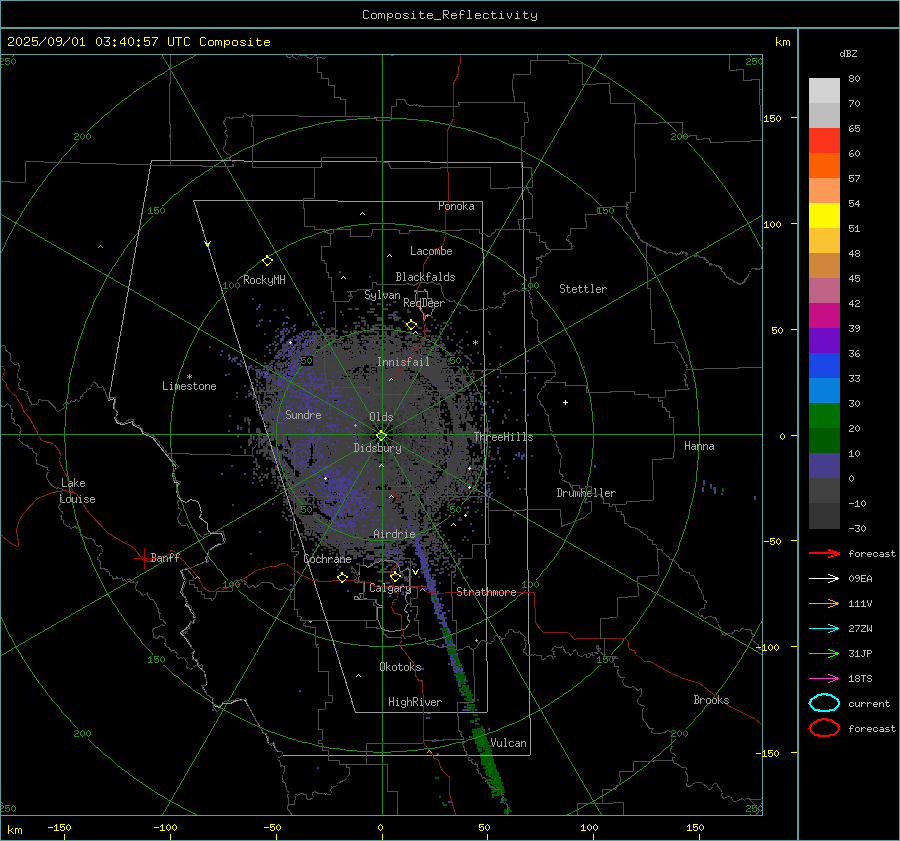The width and height of the screenshot is (900, 841).
Task: Select the Hanna label
Action: [699, 446]
